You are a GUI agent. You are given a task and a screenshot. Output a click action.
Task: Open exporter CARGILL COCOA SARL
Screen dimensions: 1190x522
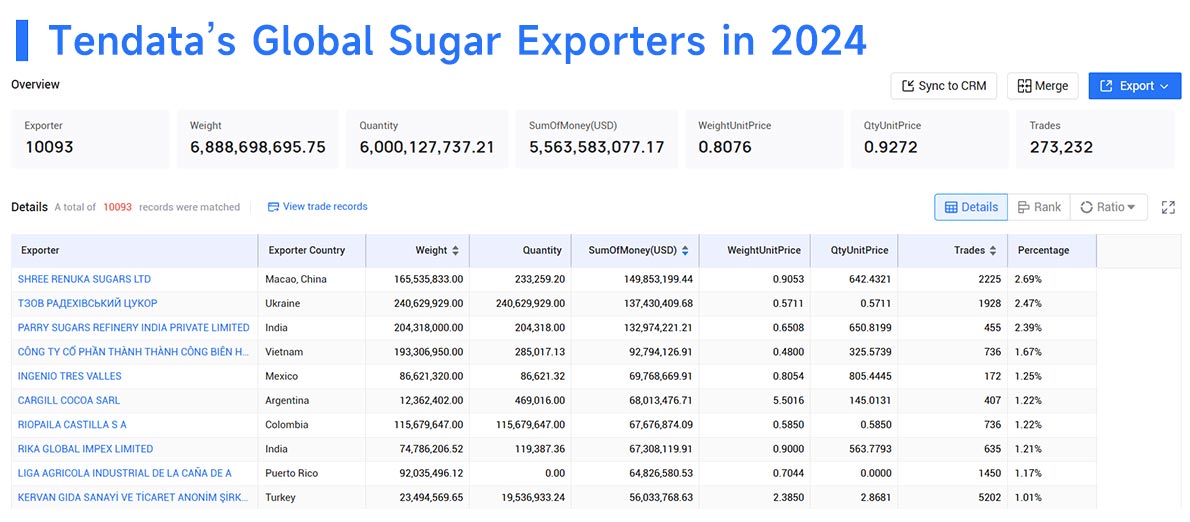click(x=69, y=401)
